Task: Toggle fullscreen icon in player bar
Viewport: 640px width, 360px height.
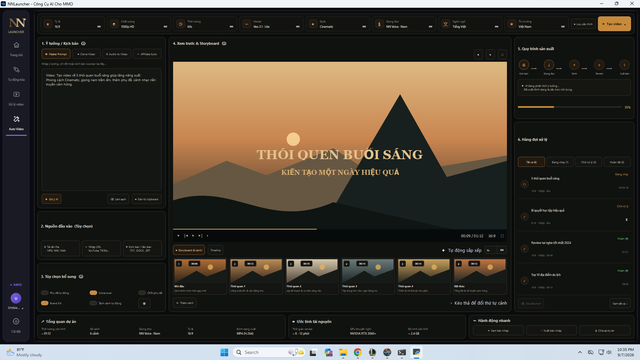Action: tap(502, 236)
